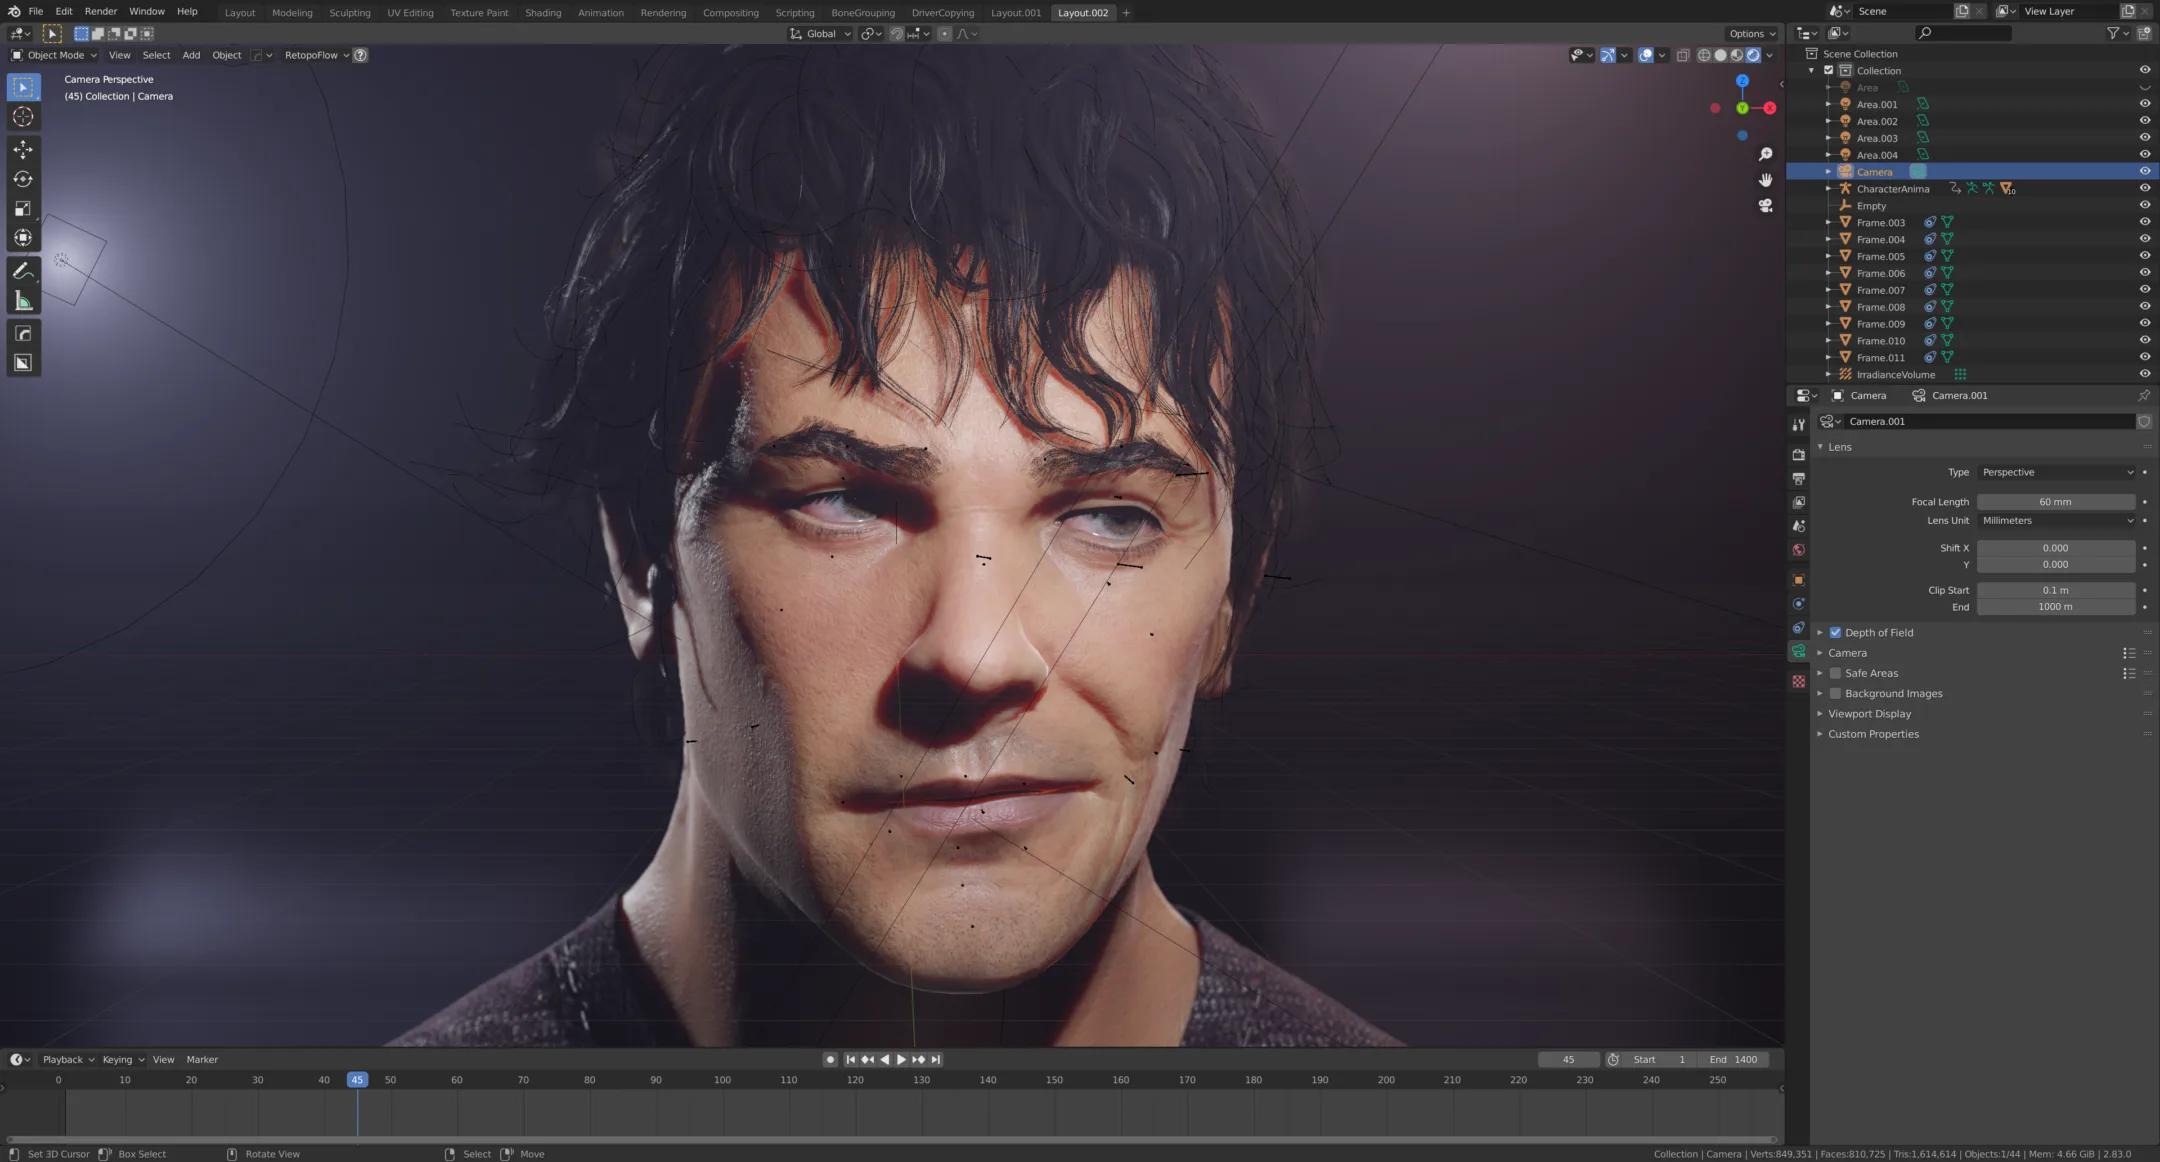This screenshot has height=1162, width=2160.
Task: Switch to the Sculpting workspace tab
Action: (x=349, y=13)
